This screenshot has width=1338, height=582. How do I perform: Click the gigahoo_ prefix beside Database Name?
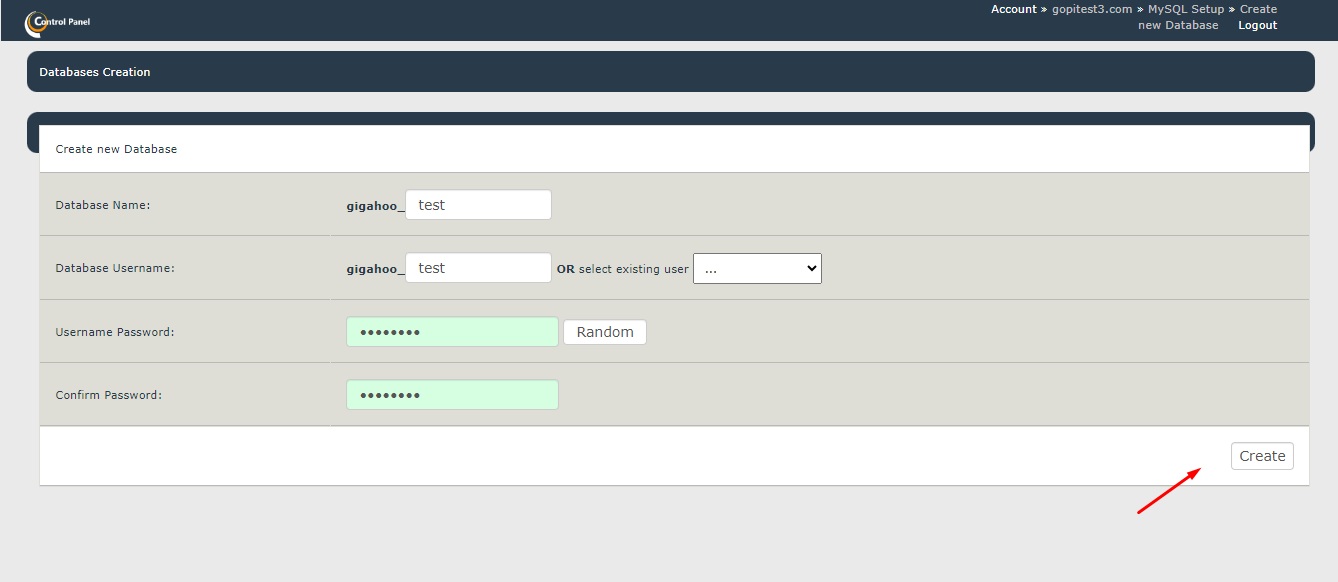(376, 206)
